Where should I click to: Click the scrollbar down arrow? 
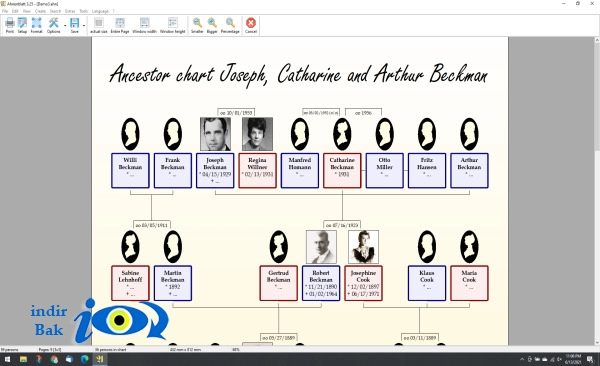(597, 343)
